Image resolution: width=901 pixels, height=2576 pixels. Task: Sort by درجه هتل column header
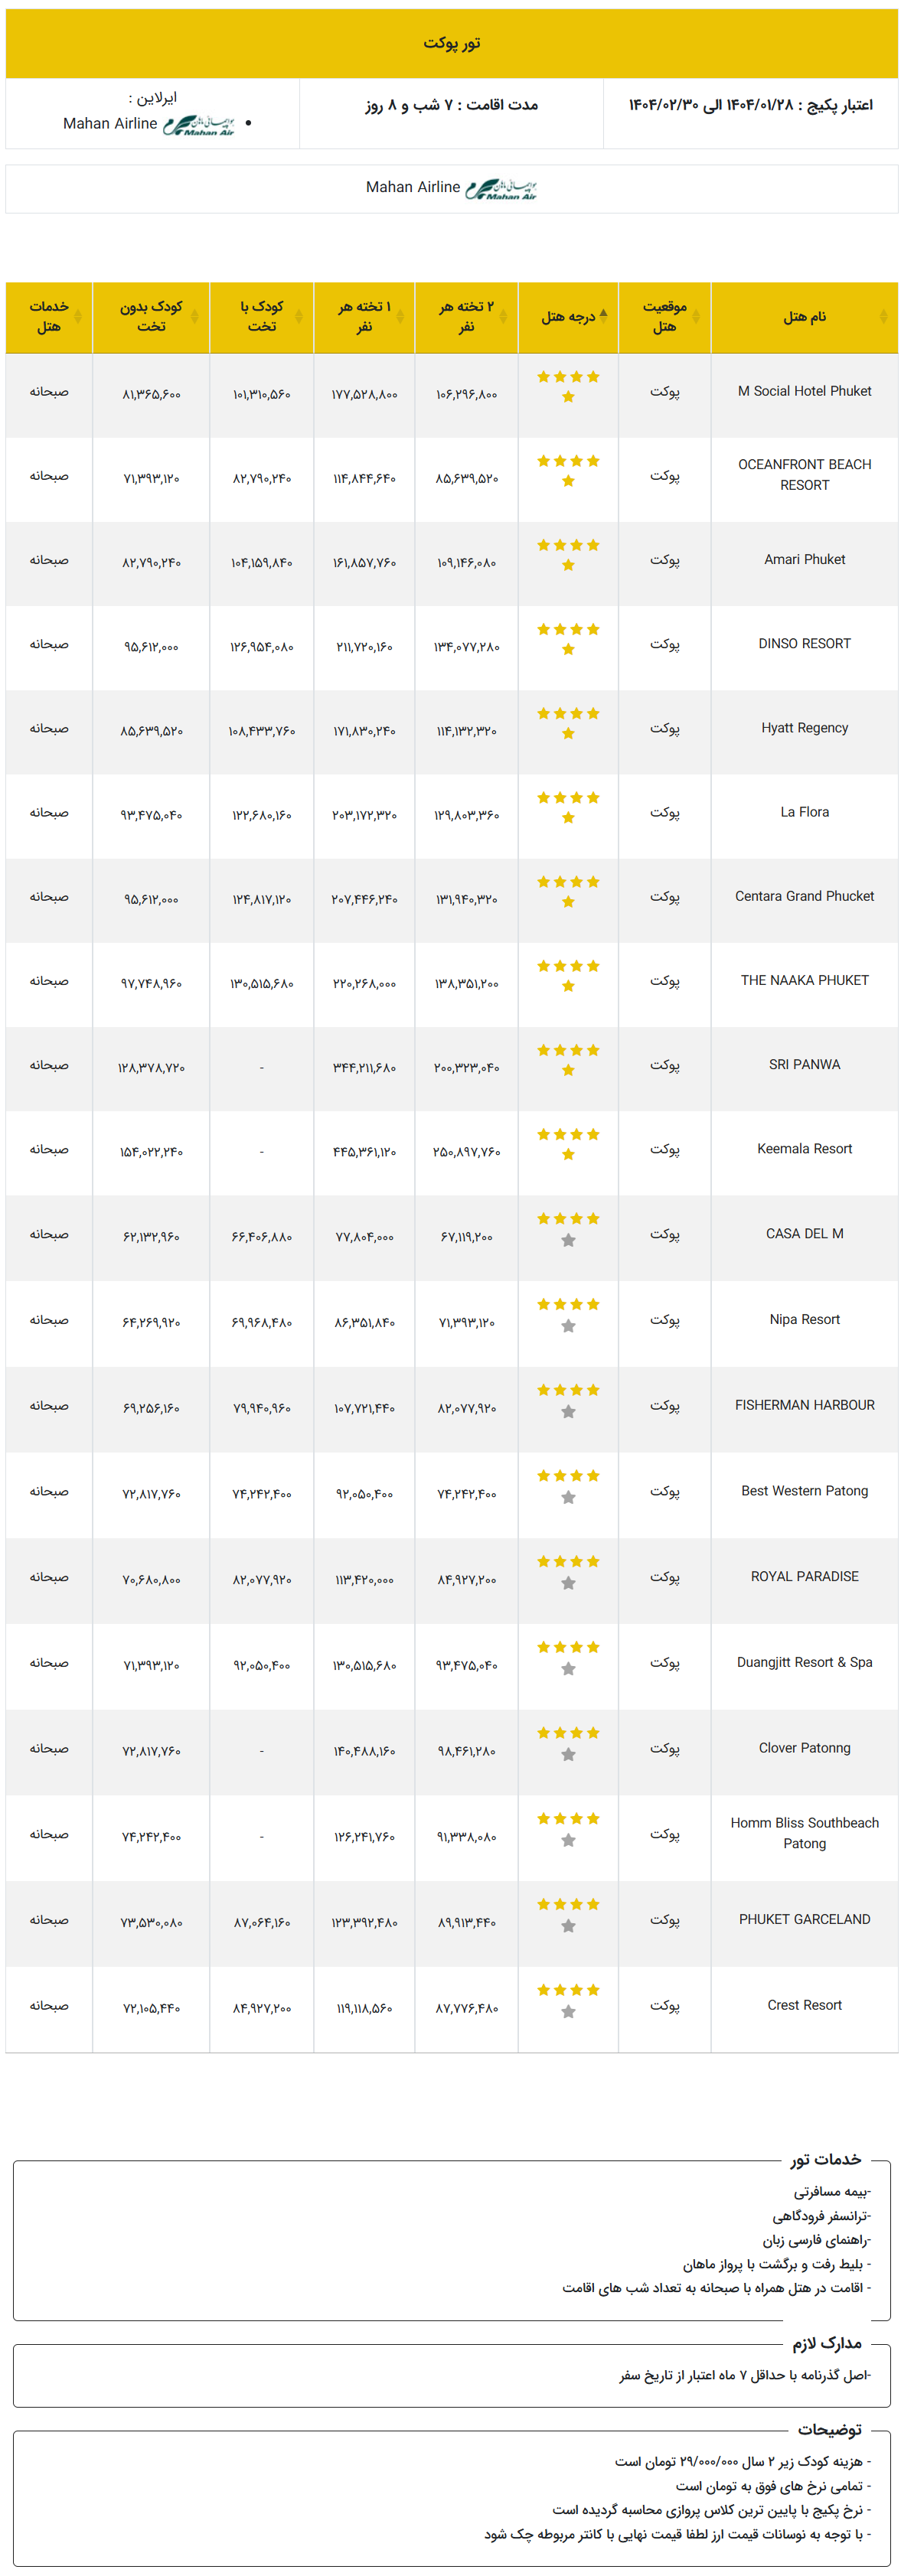[x=568, y=317]
